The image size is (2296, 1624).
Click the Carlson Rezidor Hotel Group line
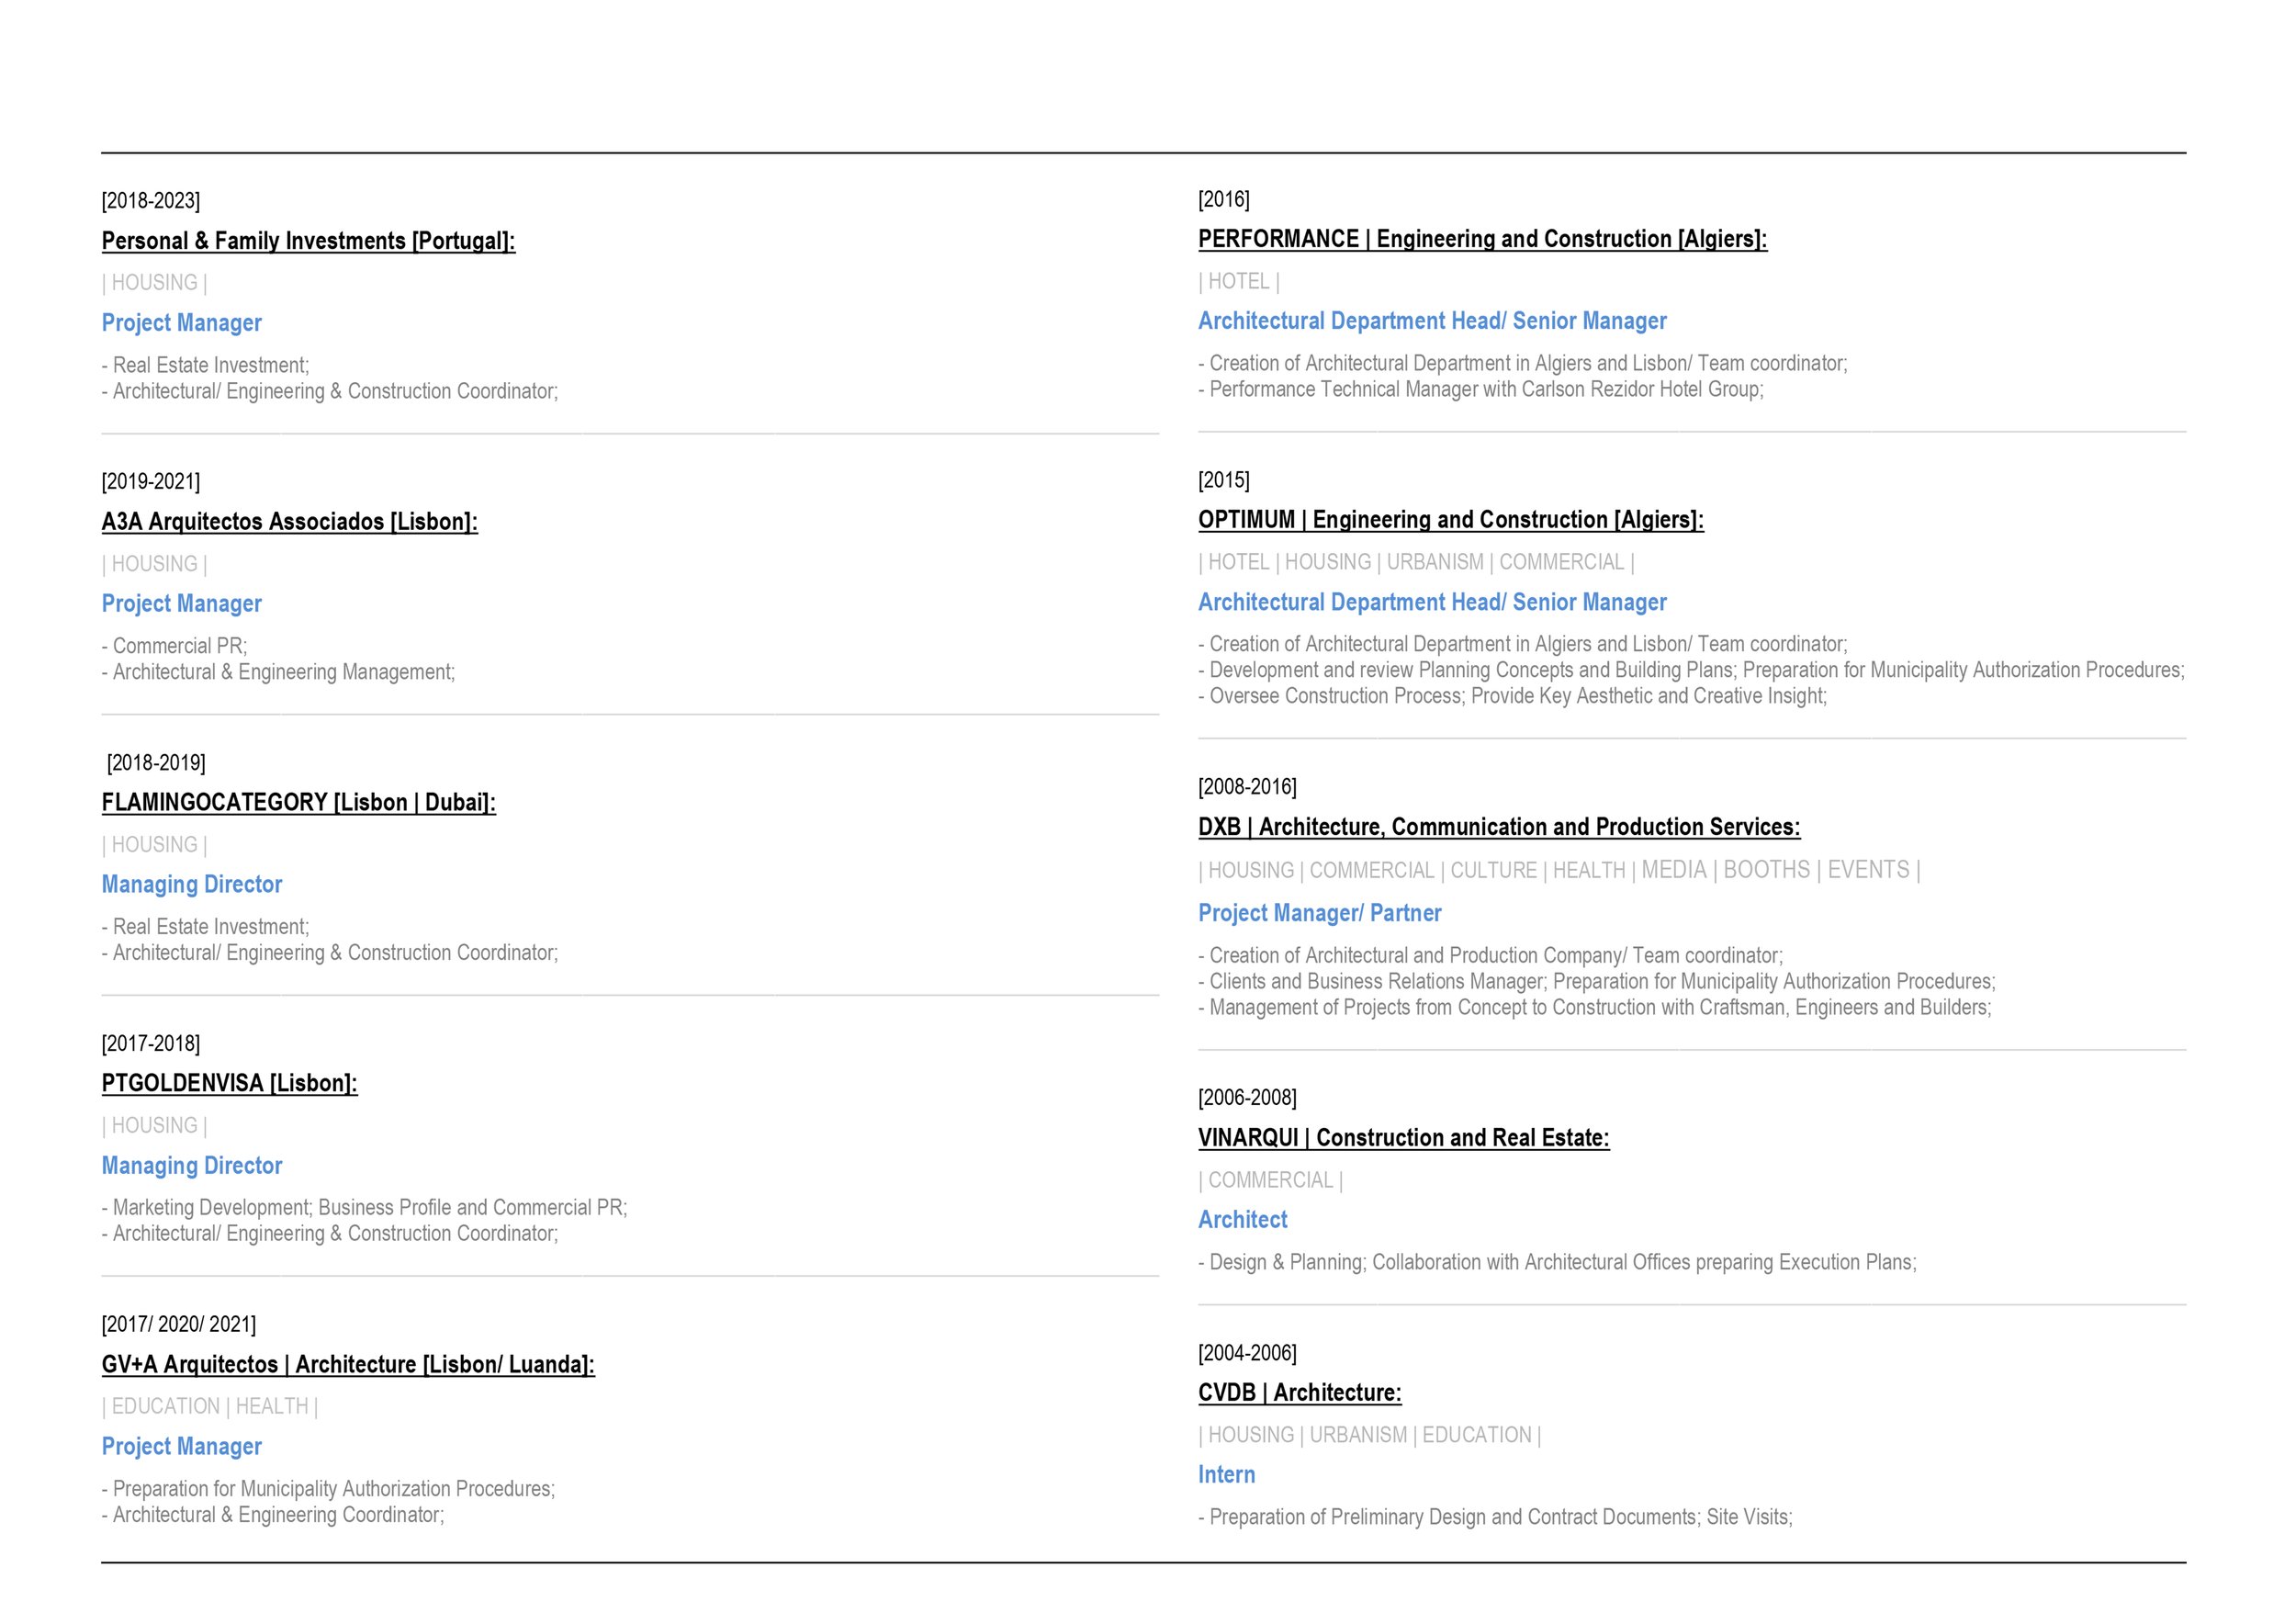pos(1480,389)
